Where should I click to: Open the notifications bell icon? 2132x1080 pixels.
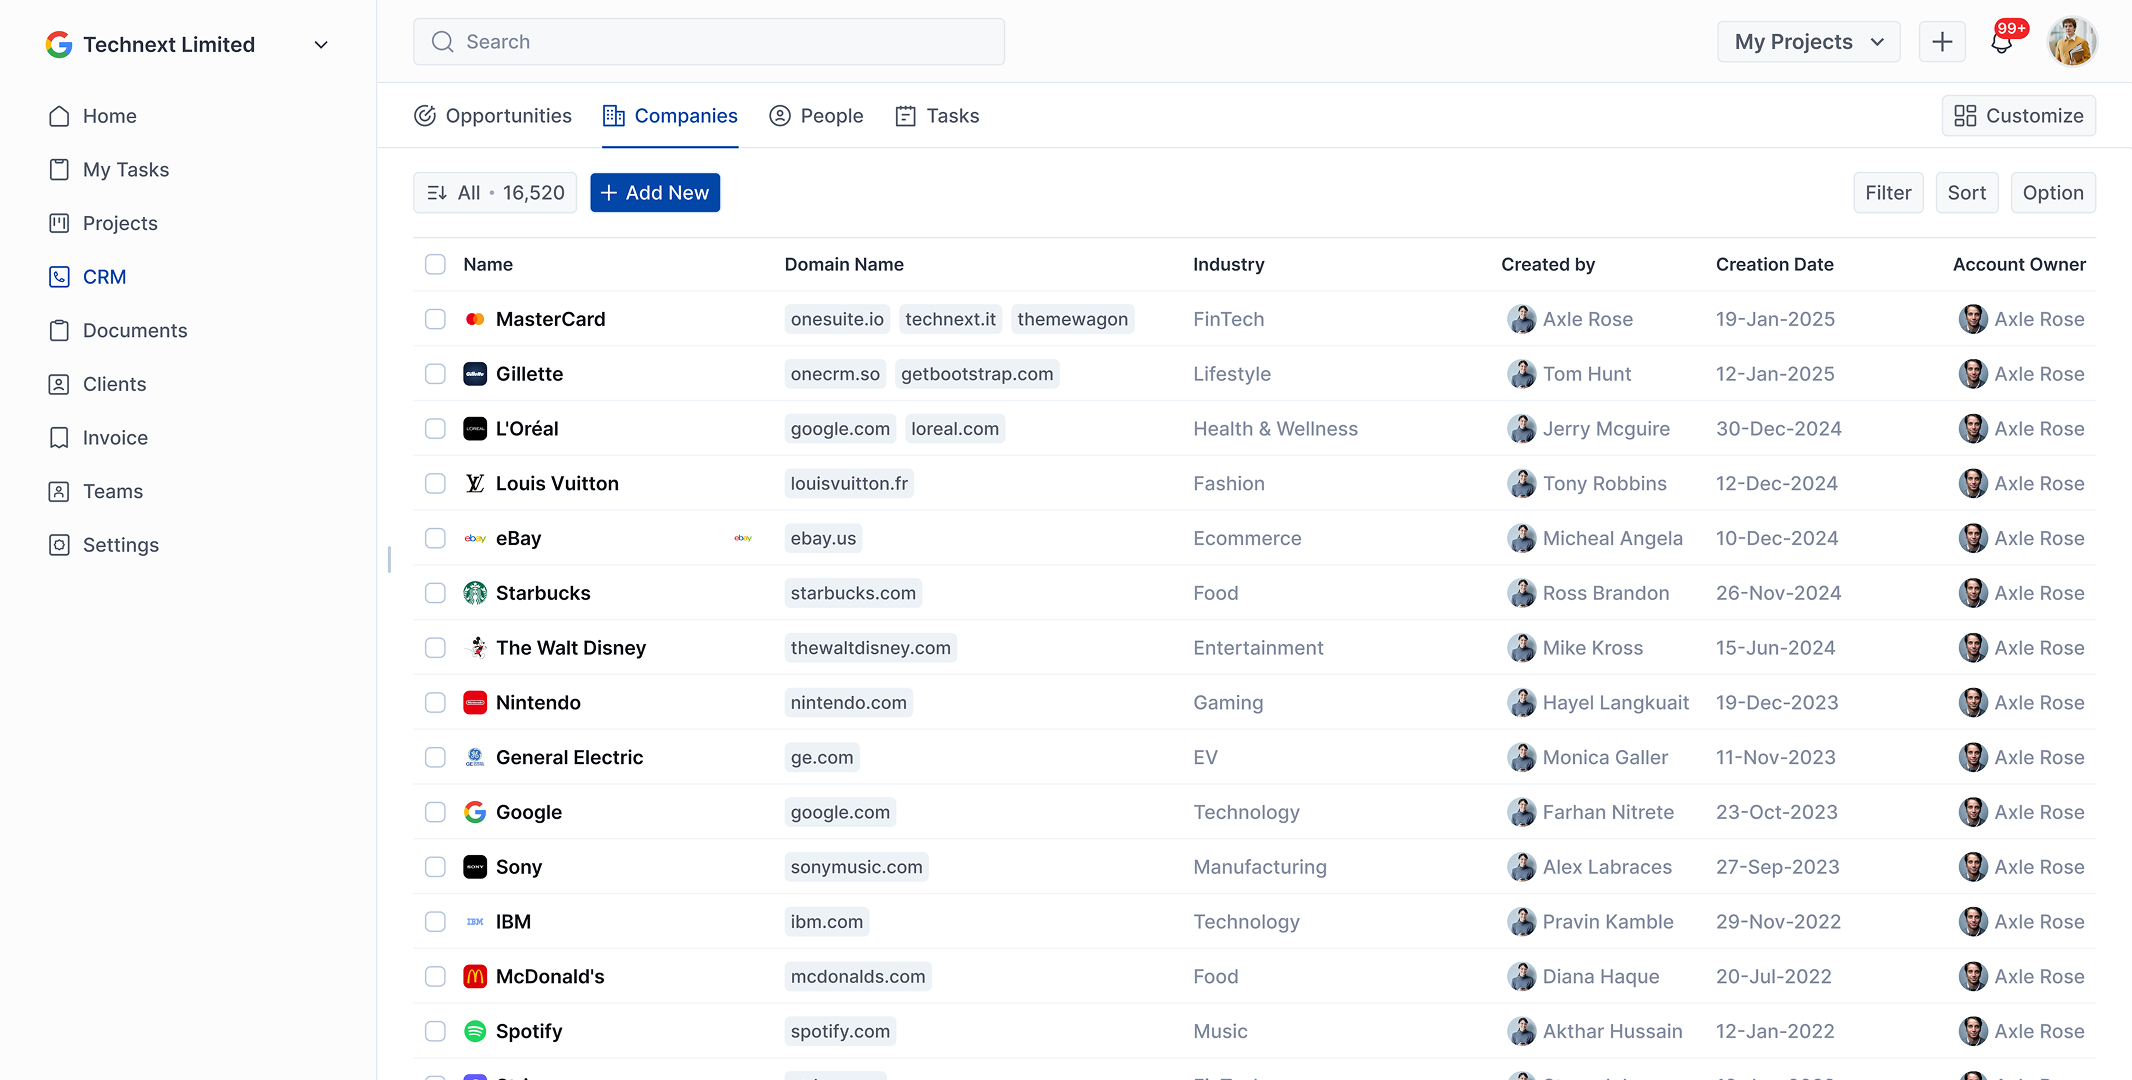pos(2001,42)
